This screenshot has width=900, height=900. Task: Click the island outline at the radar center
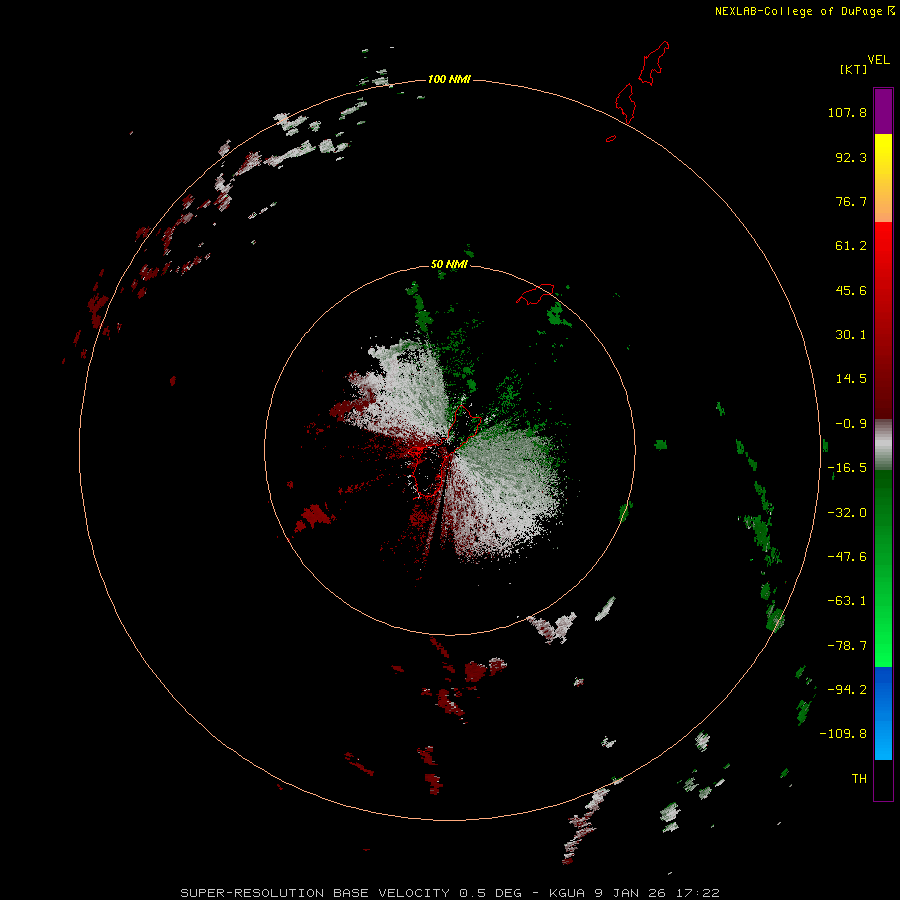point(447,451)
